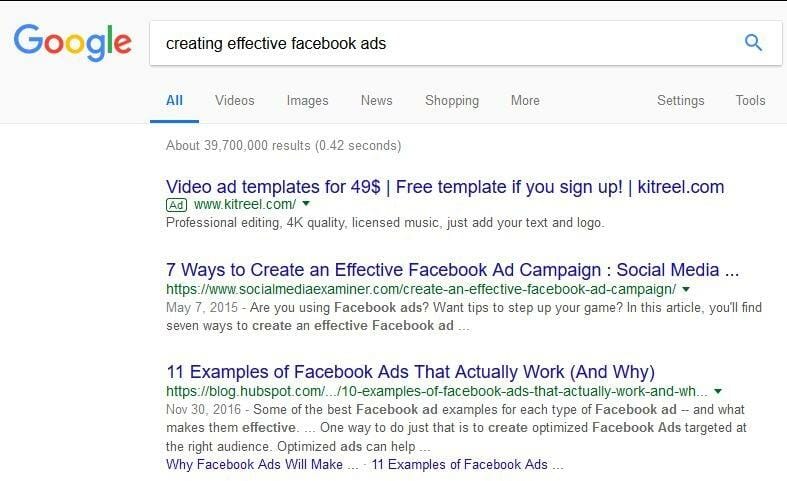Switch to the Images tab
Screen dimensions: 787x481
(x=307, y=100)
